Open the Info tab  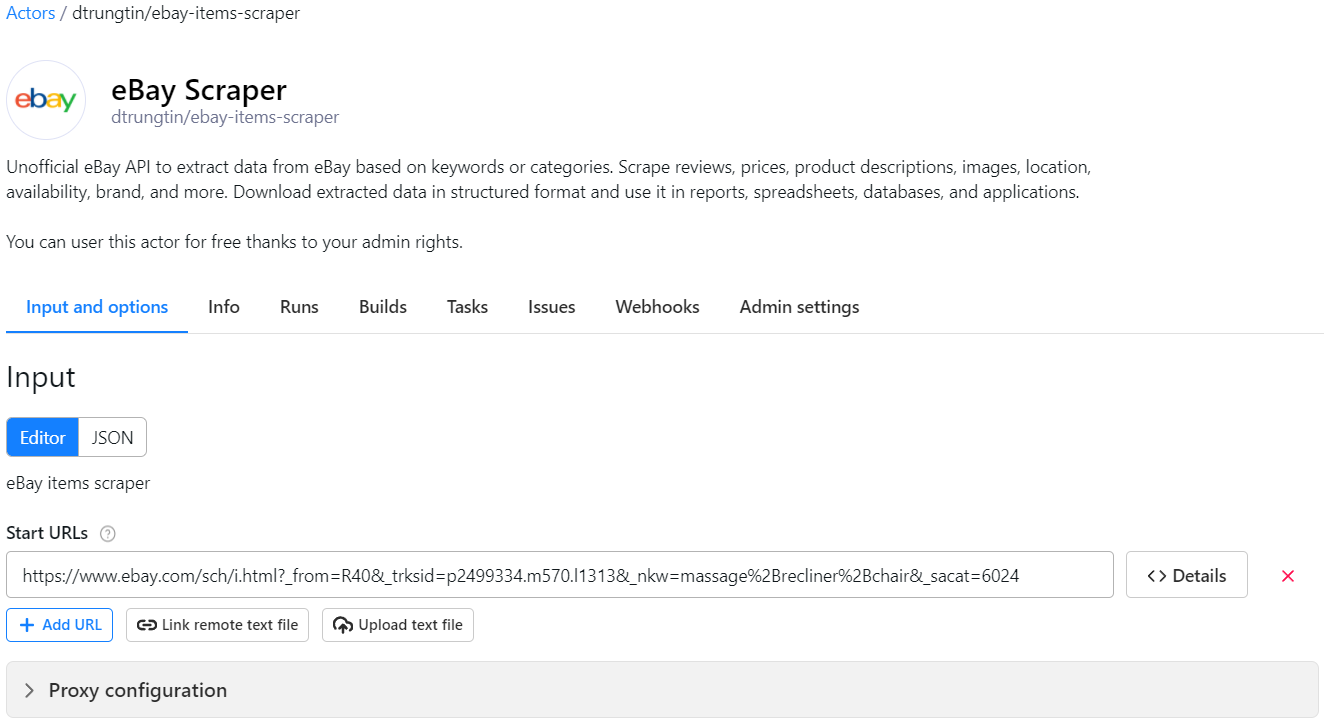[x=224, y=307]
